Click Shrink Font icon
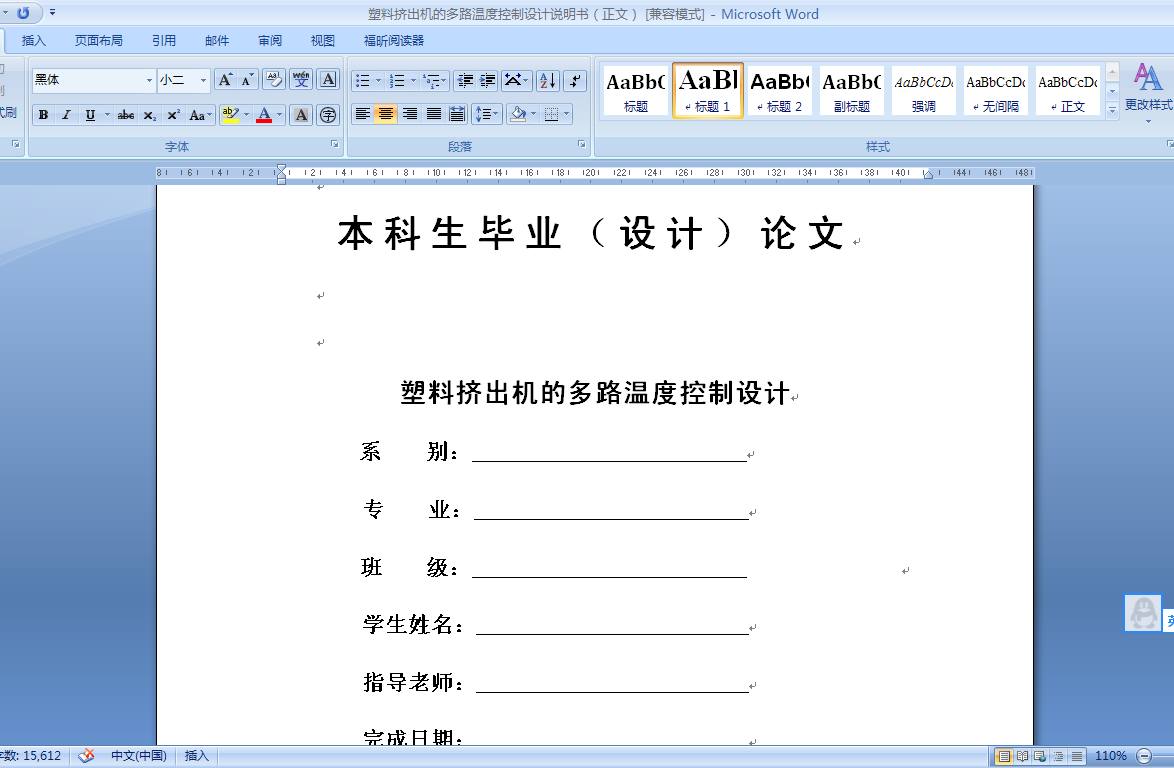 (x=248, y=79)
